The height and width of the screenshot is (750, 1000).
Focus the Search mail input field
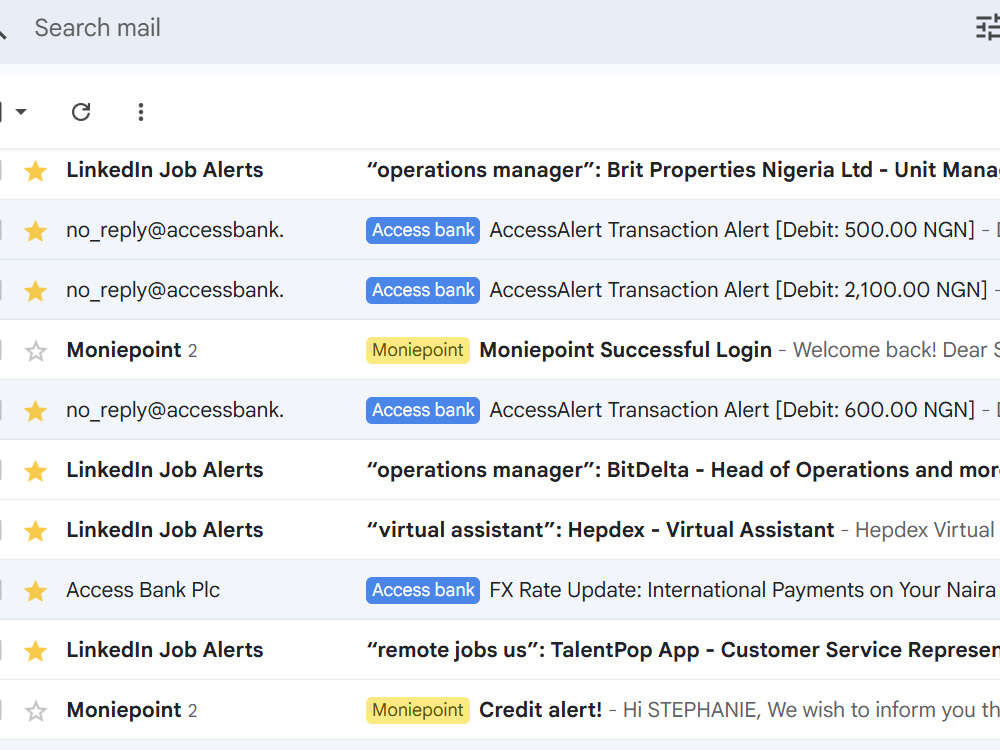click(497, 28)
